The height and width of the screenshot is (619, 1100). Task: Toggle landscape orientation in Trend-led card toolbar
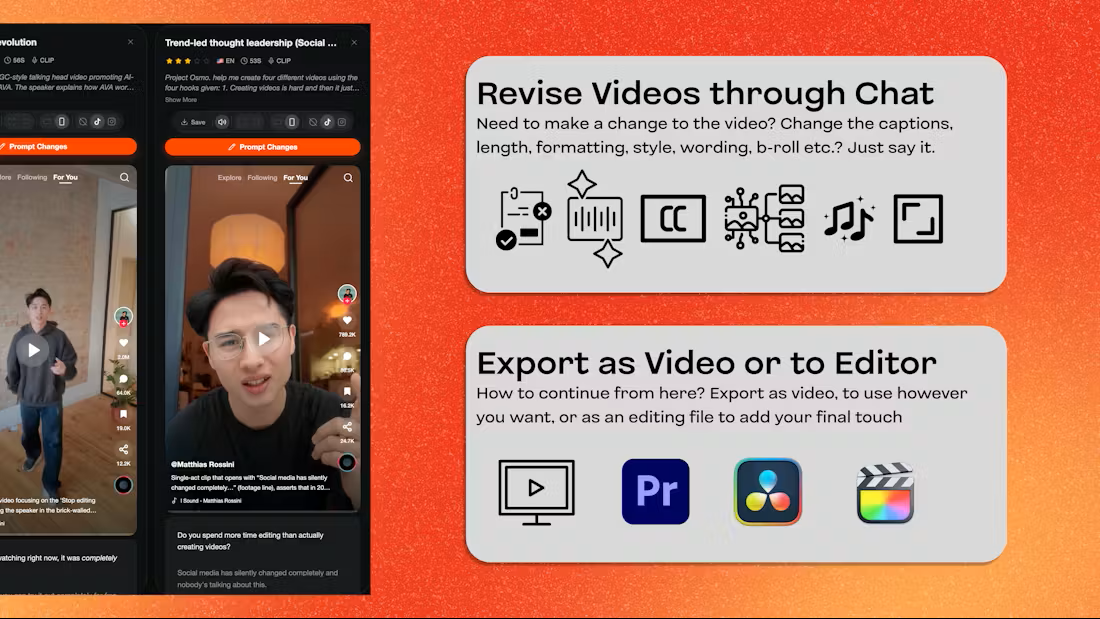[278, 122]
